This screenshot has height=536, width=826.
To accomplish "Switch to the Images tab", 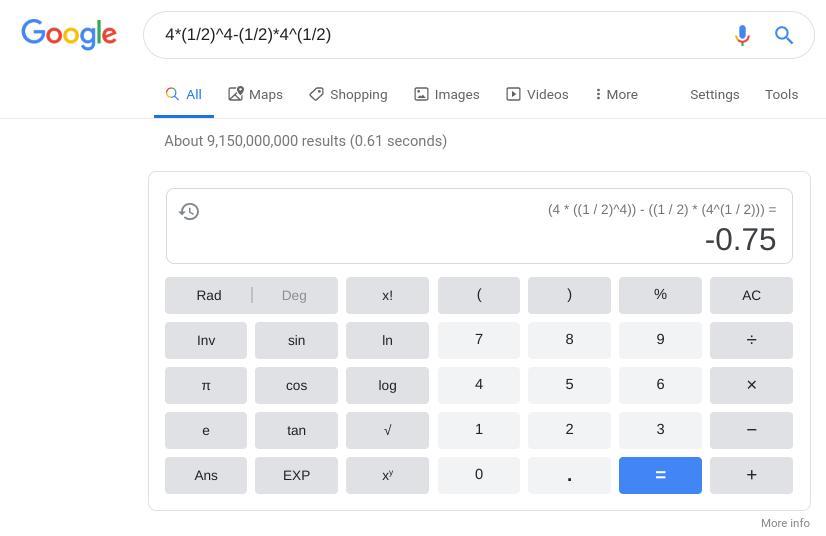I will click(x=447, y=94).
